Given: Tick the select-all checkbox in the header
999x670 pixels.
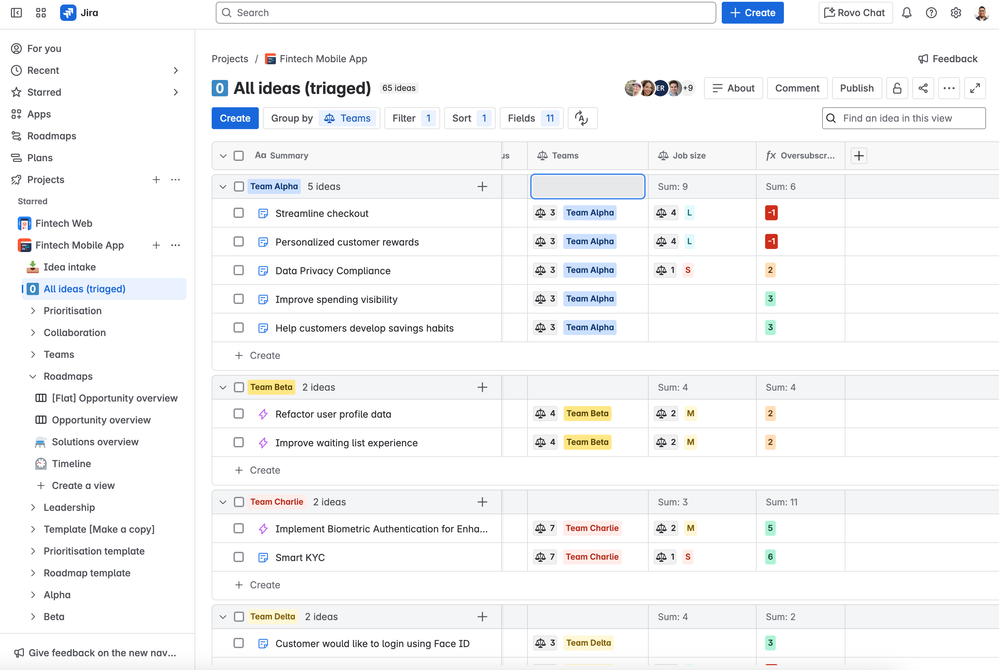Looking at the screenshot, I should click(239, 155).
